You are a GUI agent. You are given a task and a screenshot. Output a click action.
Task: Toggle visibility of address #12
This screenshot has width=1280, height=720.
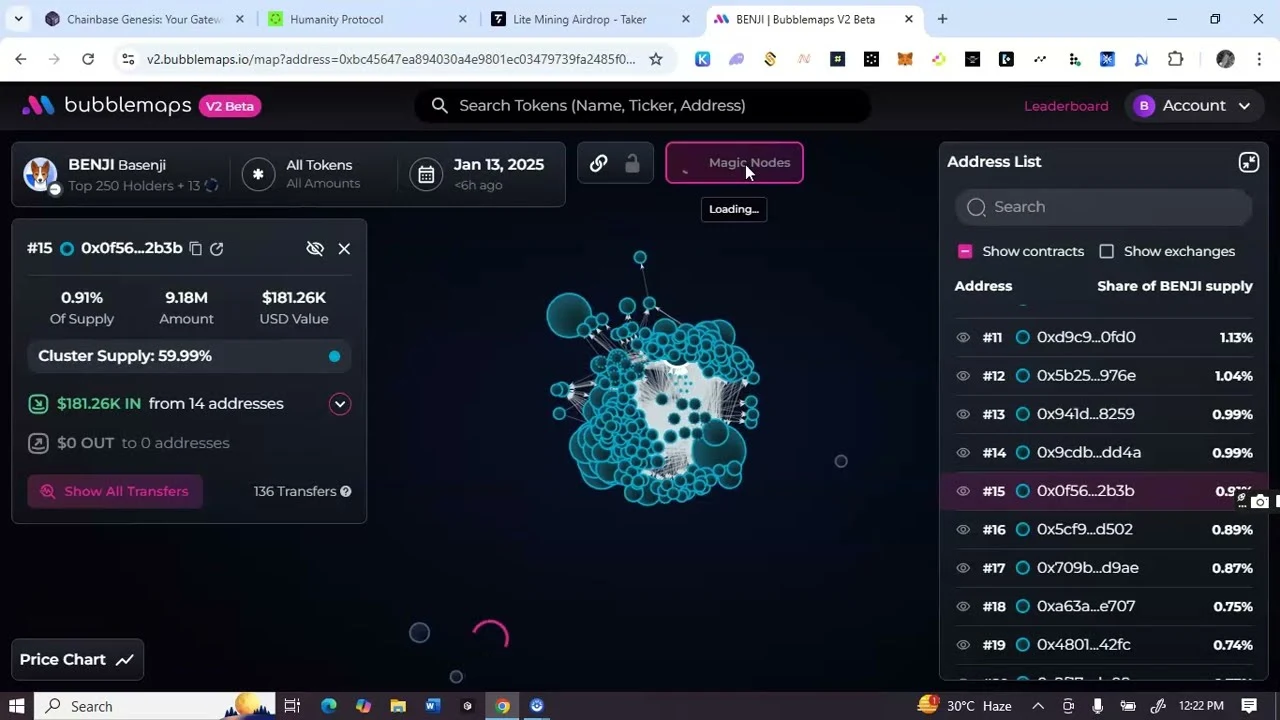(x=963, y=376)
